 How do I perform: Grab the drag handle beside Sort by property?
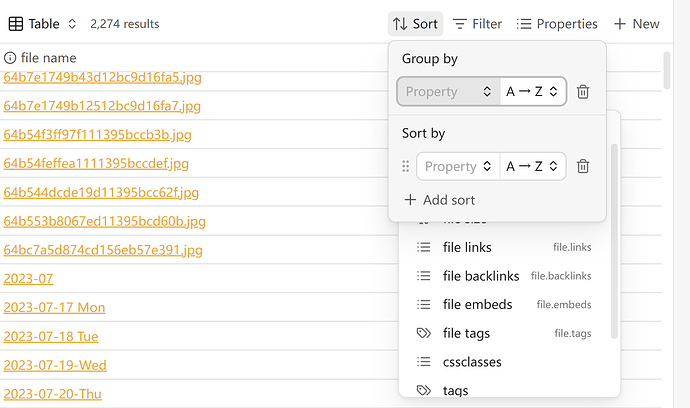[x=406, y=166]
